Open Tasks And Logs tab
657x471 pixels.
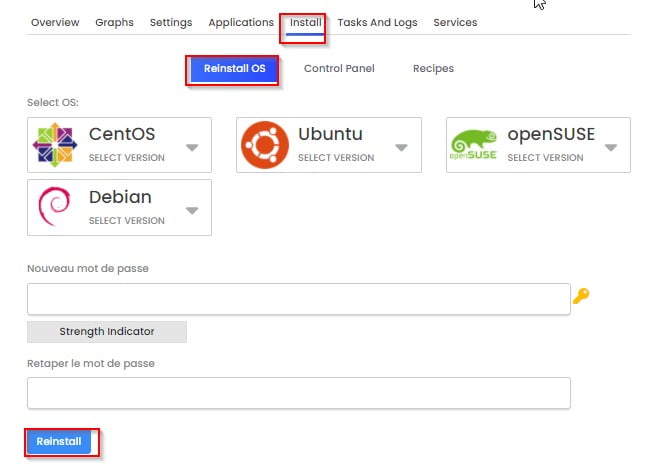coord(377,22)
